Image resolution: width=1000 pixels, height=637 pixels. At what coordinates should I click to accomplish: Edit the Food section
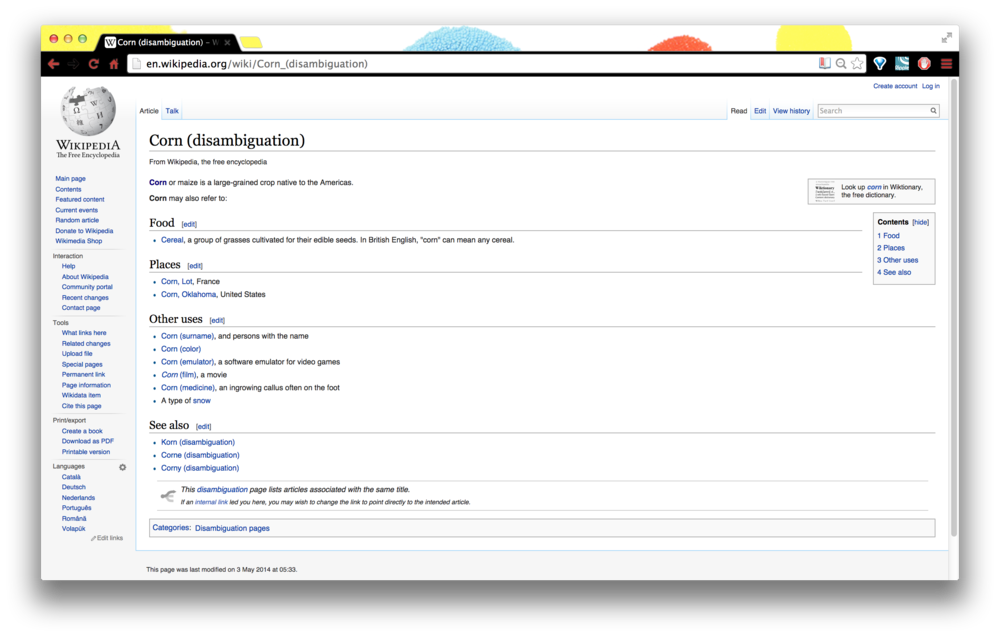point(189,224)
